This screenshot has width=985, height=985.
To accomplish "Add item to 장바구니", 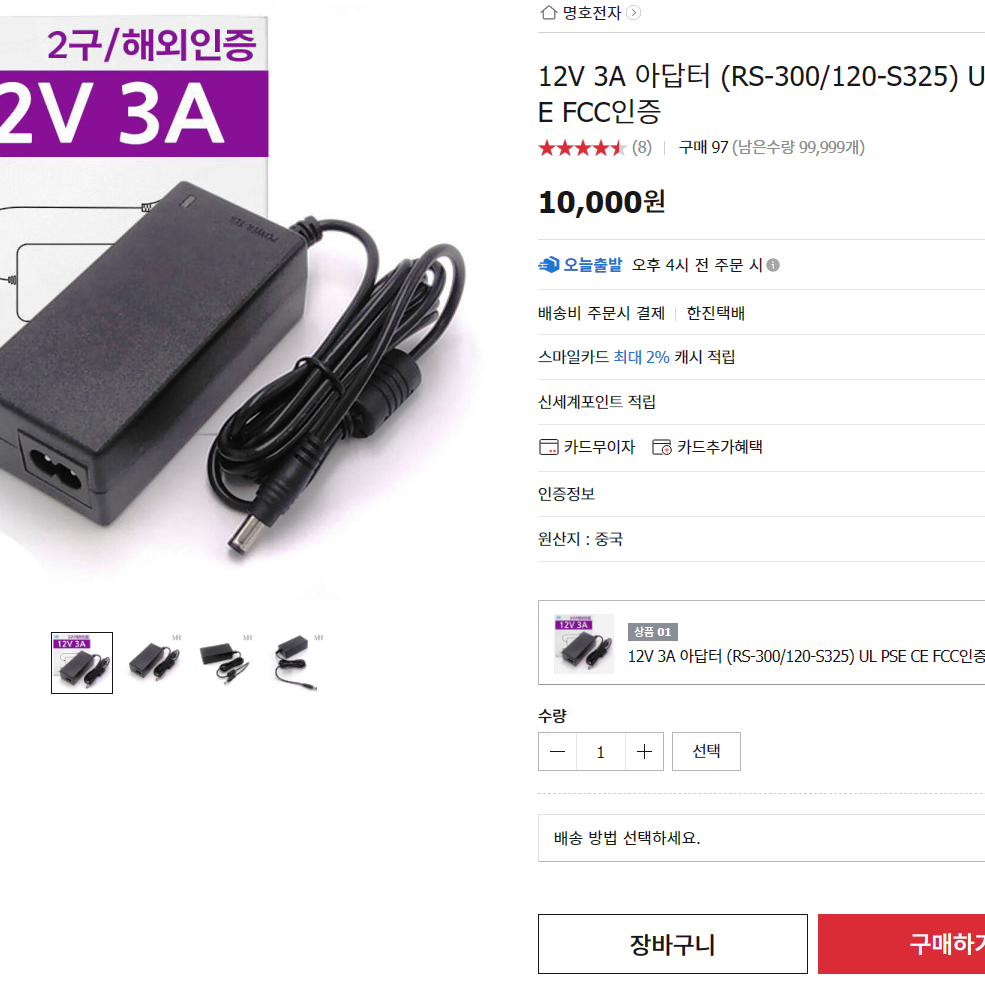I will [x=673, y=944].
